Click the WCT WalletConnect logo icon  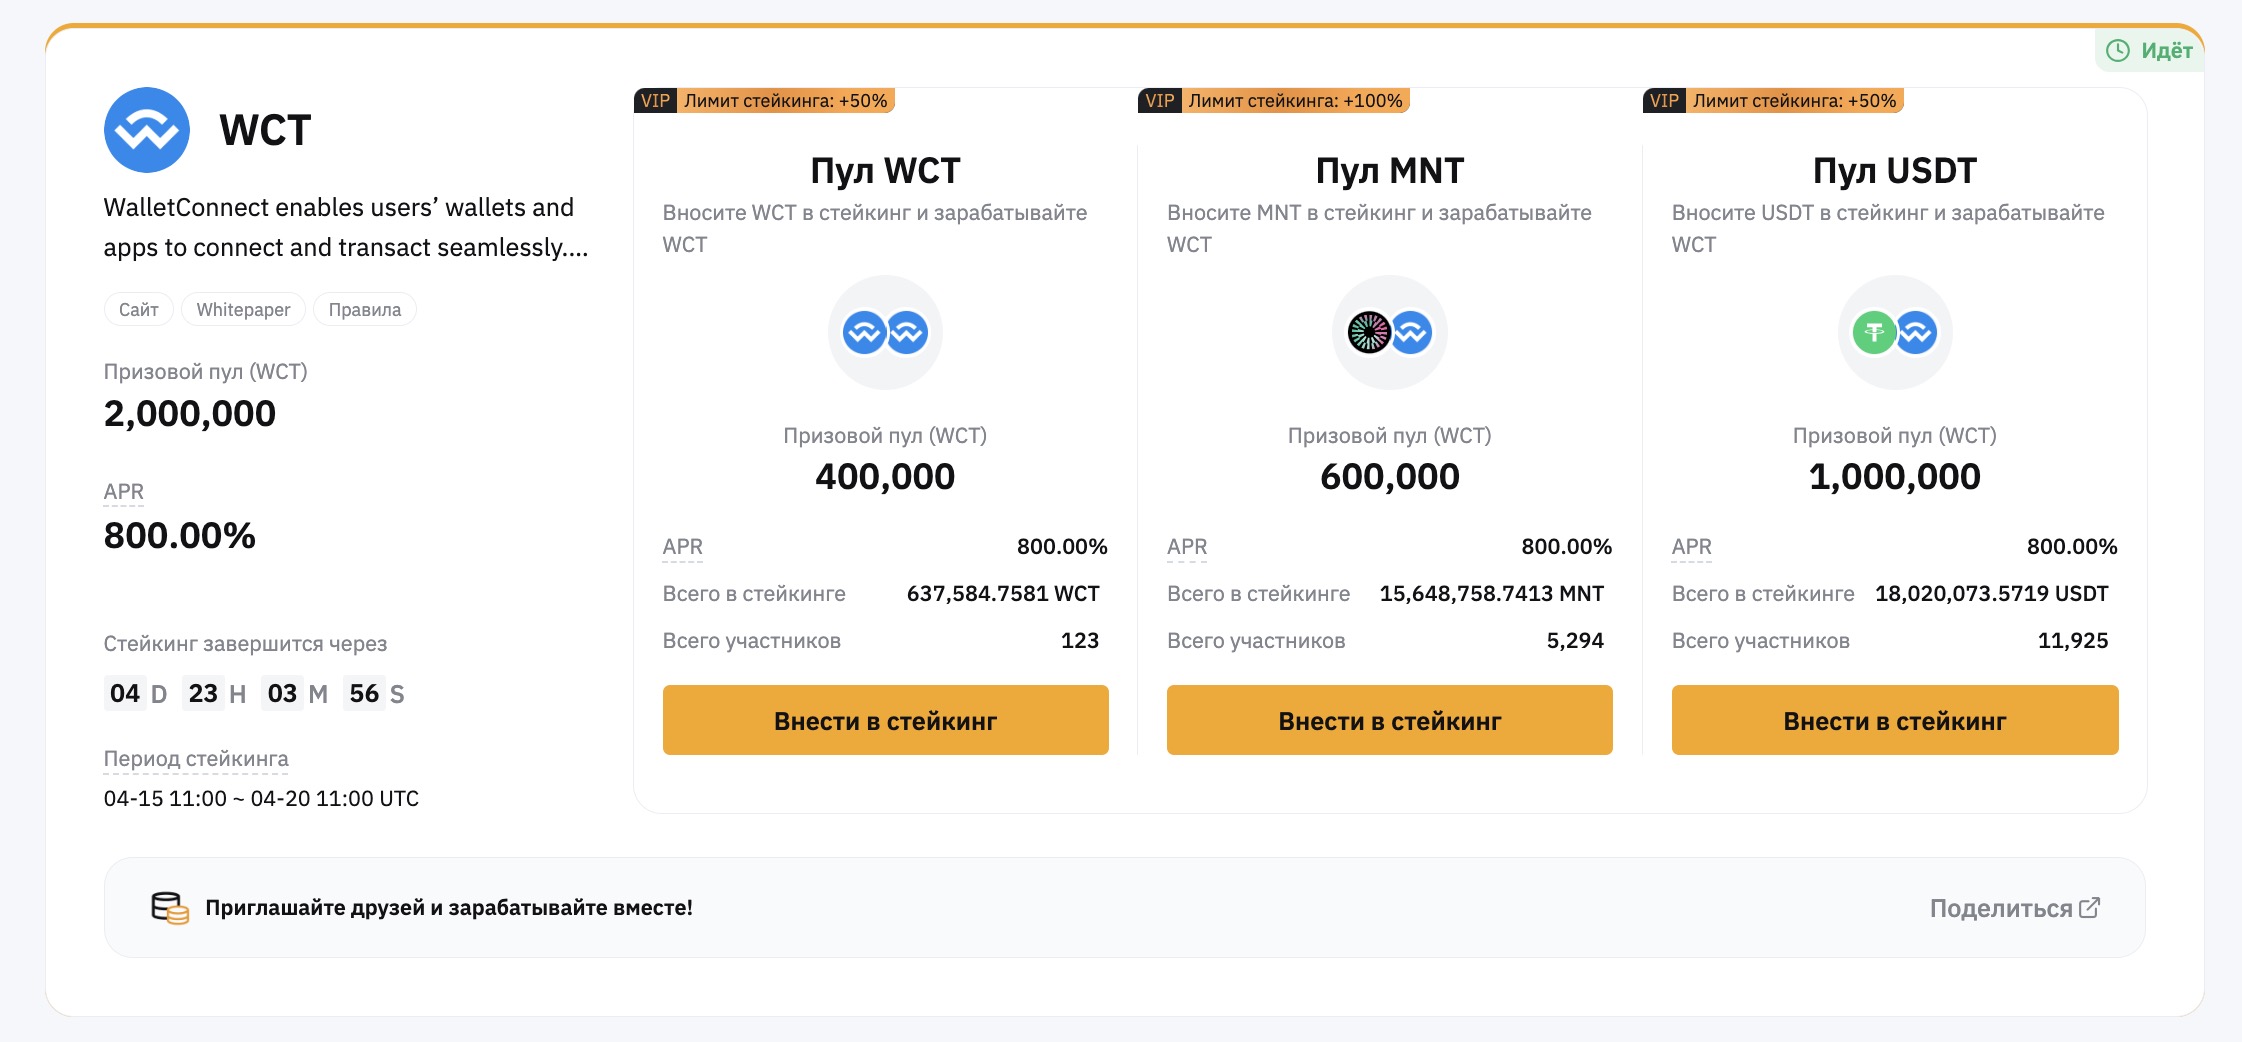coord(147,130)
